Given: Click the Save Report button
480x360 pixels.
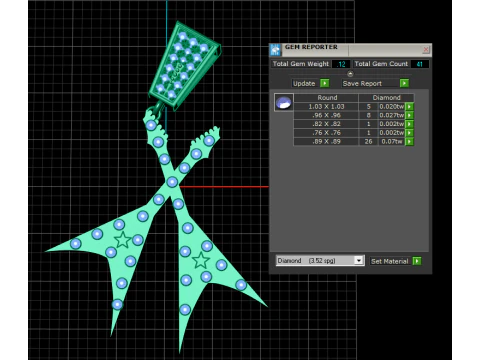Looking at the screenshot, I should tap(370, 83).
